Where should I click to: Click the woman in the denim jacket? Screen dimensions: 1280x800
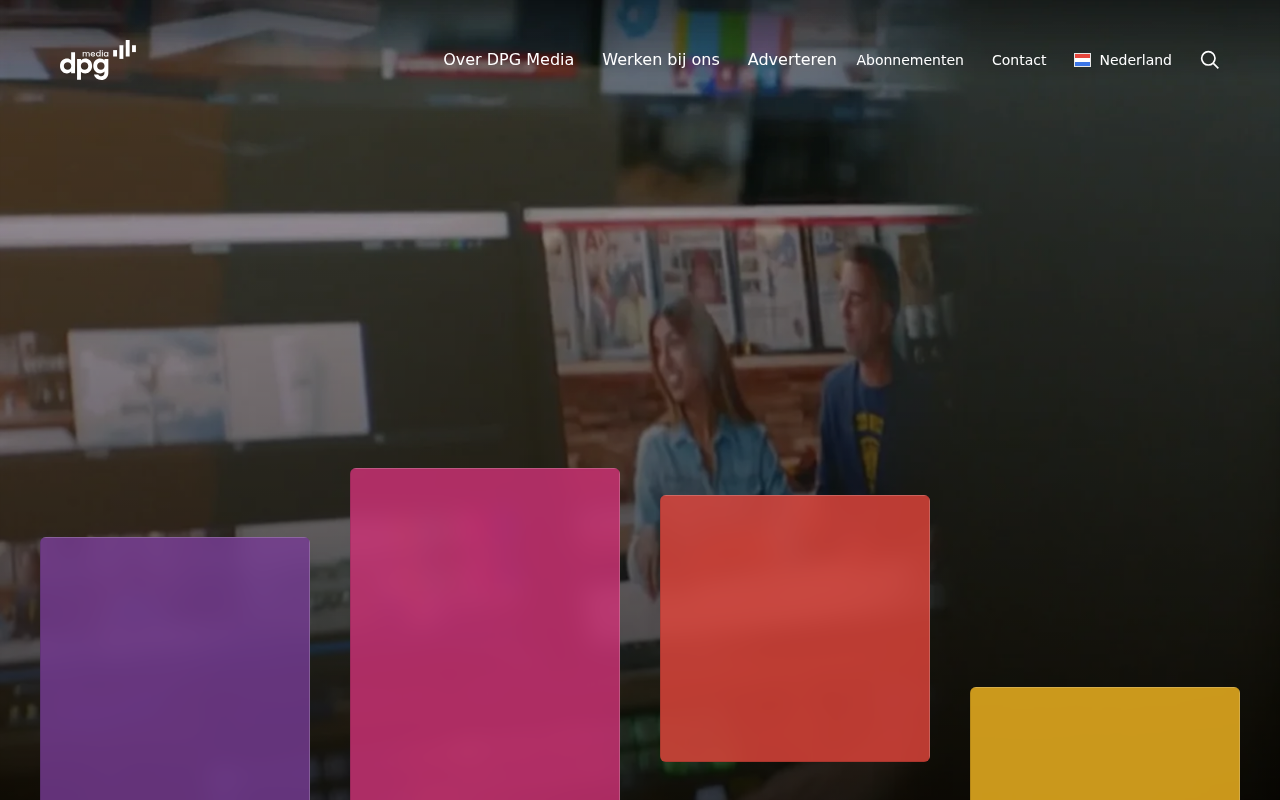(x=705, y=400)
